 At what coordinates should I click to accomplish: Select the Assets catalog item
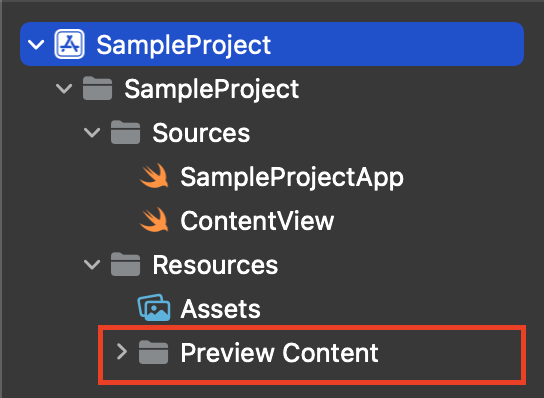tap(220, 309)
